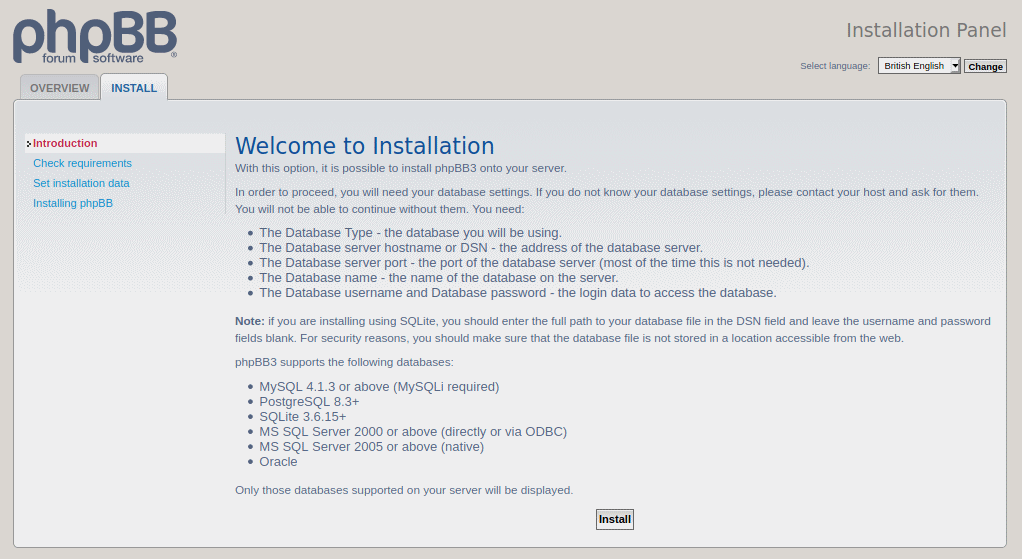Select Installing phpBB sidebar step
Viewport: 1022px width, 559px height.
point(72,203)
